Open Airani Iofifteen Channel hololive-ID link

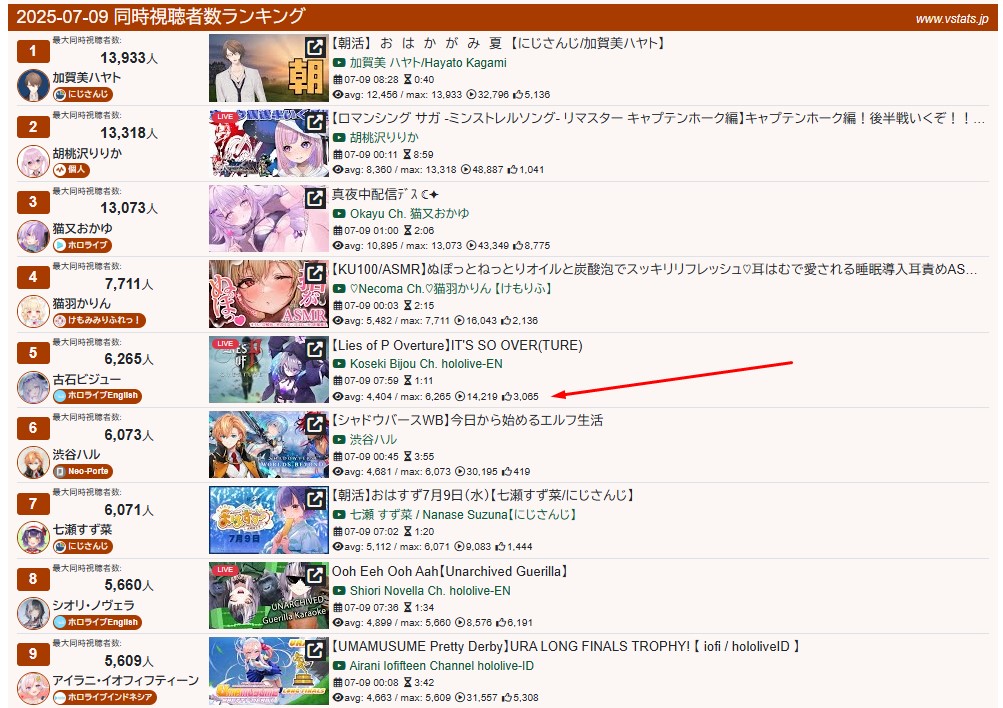pyautogui.click(x=441, y=666)
